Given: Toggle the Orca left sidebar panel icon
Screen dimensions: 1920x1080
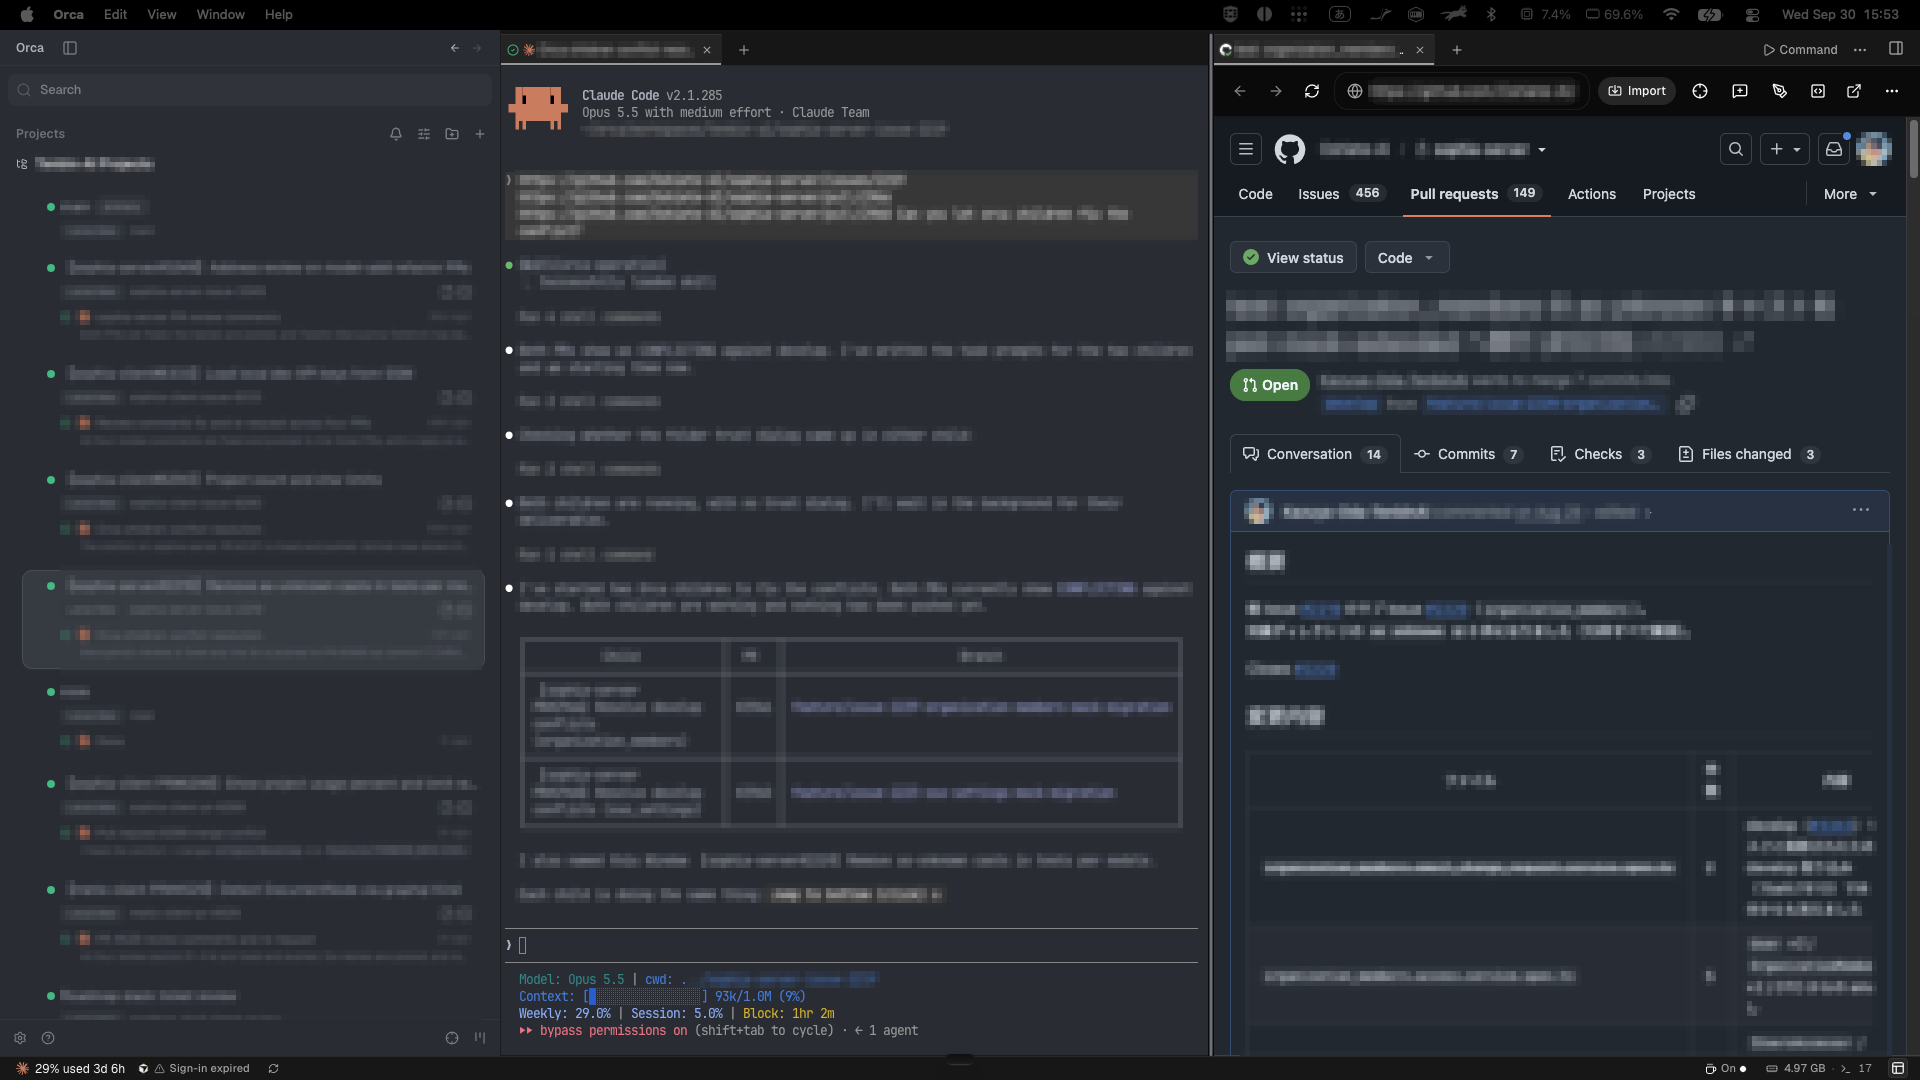Looking at the screenshot, I should (70, 48).
